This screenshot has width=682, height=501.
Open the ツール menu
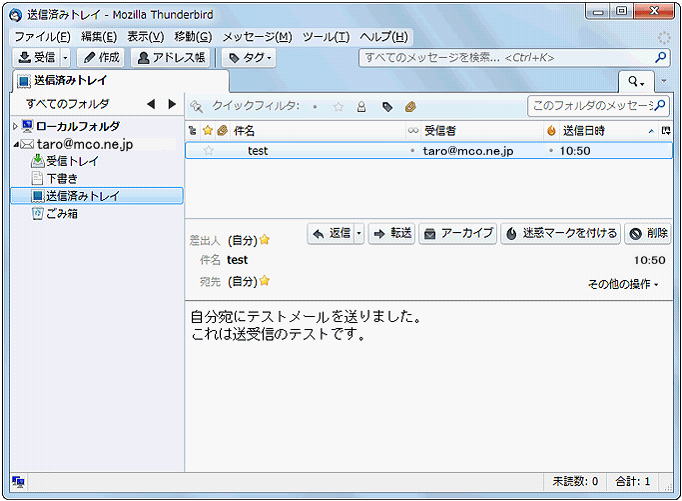click(326, 37)
